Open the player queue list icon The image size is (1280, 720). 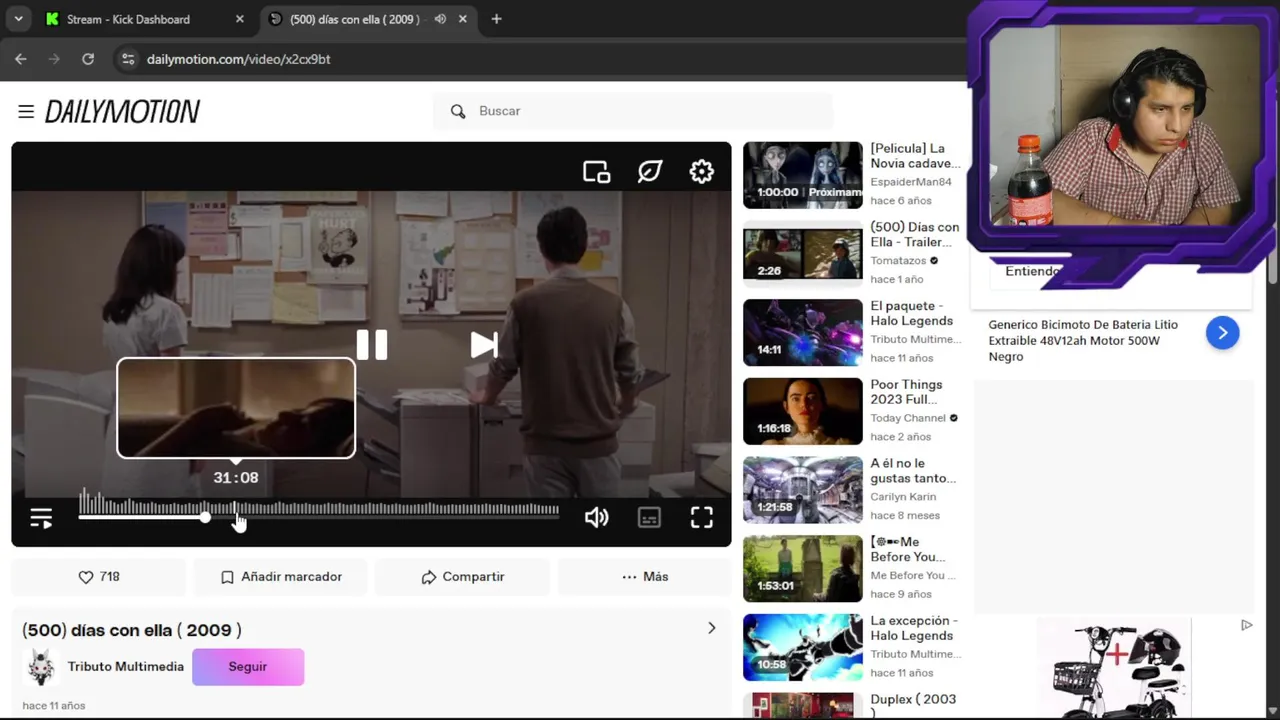41,518
